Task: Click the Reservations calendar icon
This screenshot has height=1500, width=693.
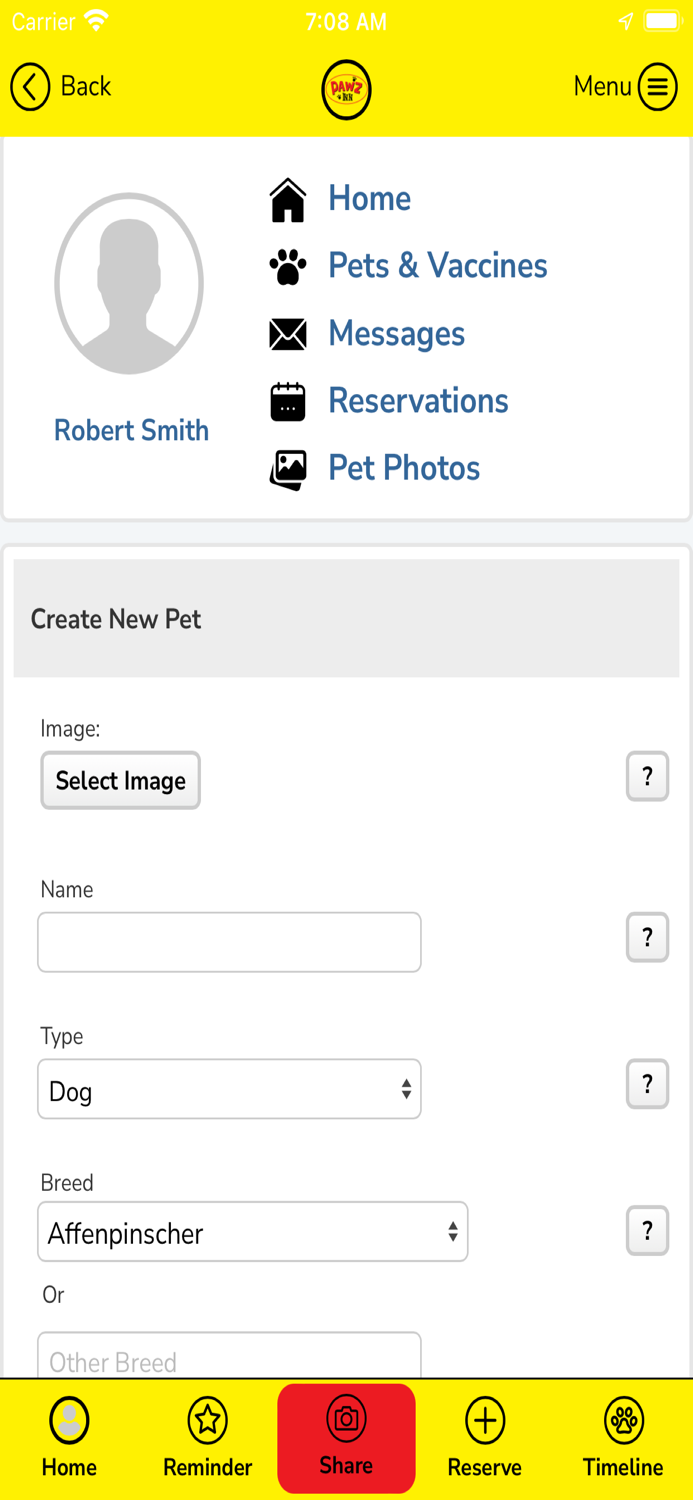Action: (288, 401)
